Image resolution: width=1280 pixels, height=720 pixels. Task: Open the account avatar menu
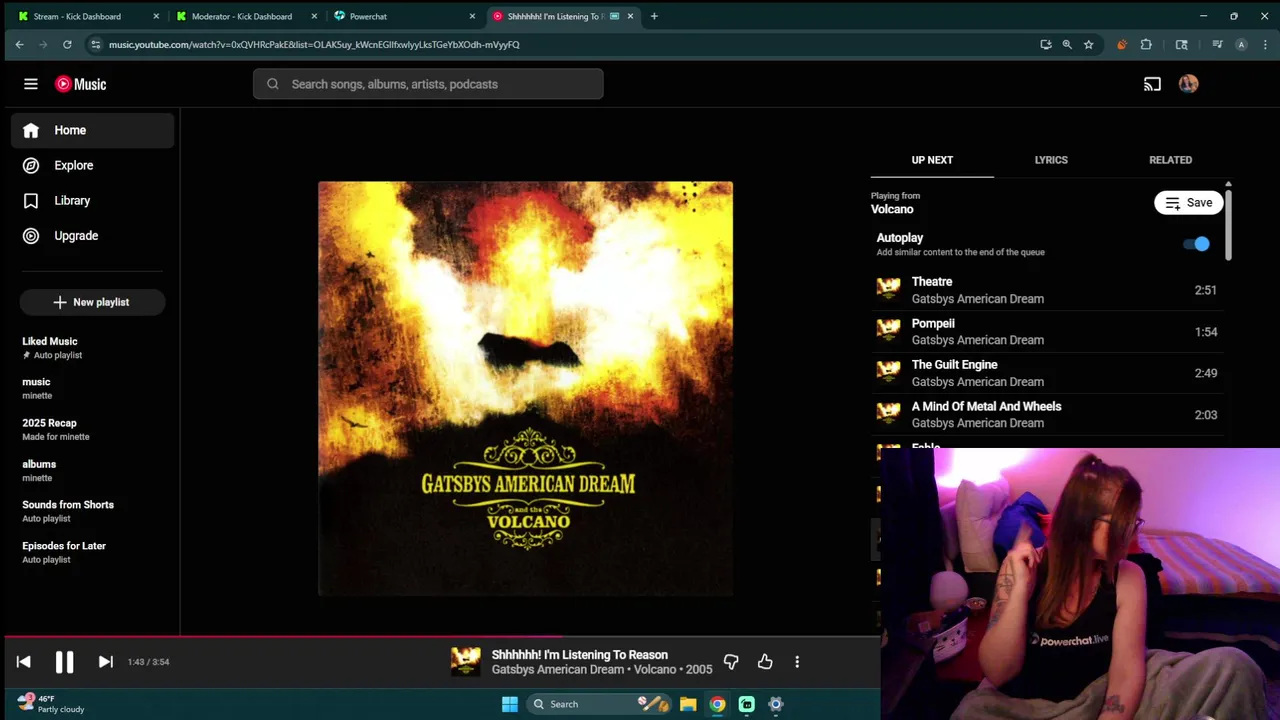[1188, 84]
